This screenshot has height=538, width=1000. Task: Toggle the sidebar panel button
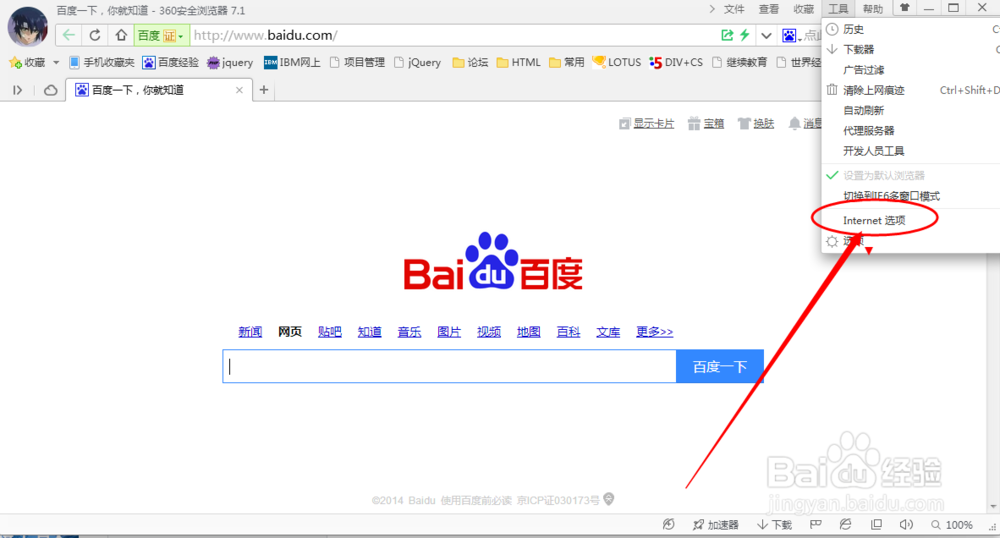[x=18, y=91]
